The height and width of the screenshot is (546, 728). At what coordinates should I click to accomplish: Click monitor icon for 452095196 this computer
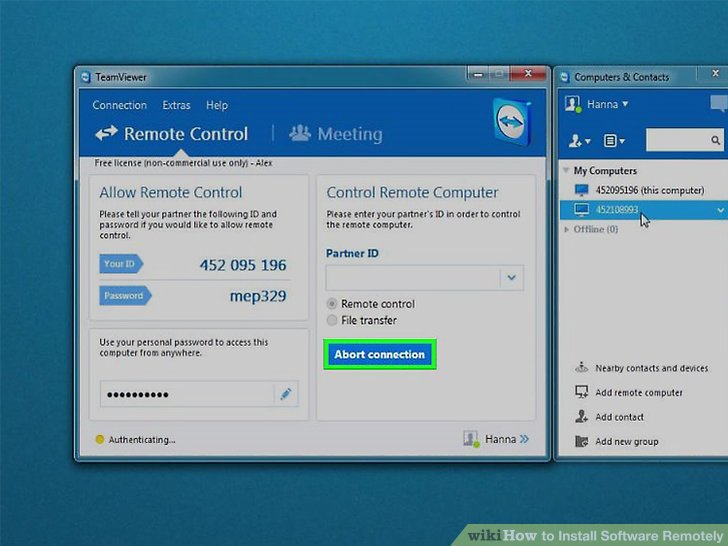pos(581,190)
